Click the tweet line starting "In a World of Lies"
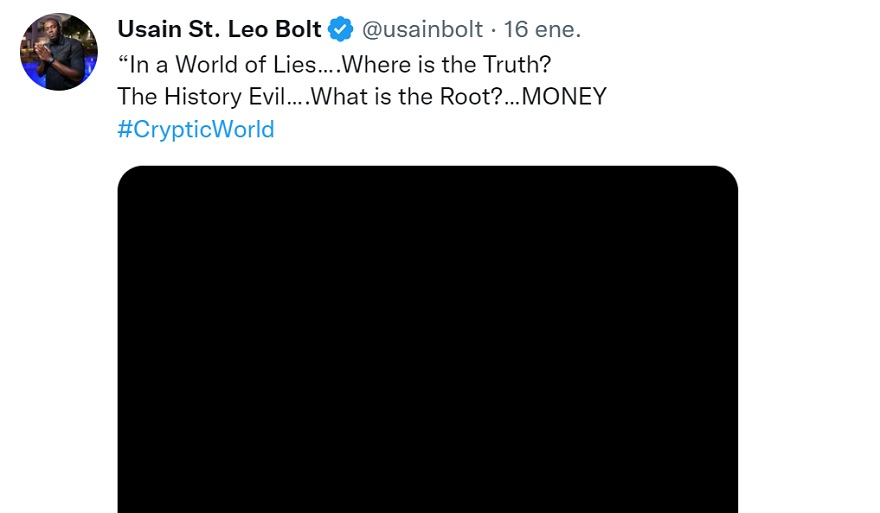Screen dimensions: 880x513 coord(334,63)
